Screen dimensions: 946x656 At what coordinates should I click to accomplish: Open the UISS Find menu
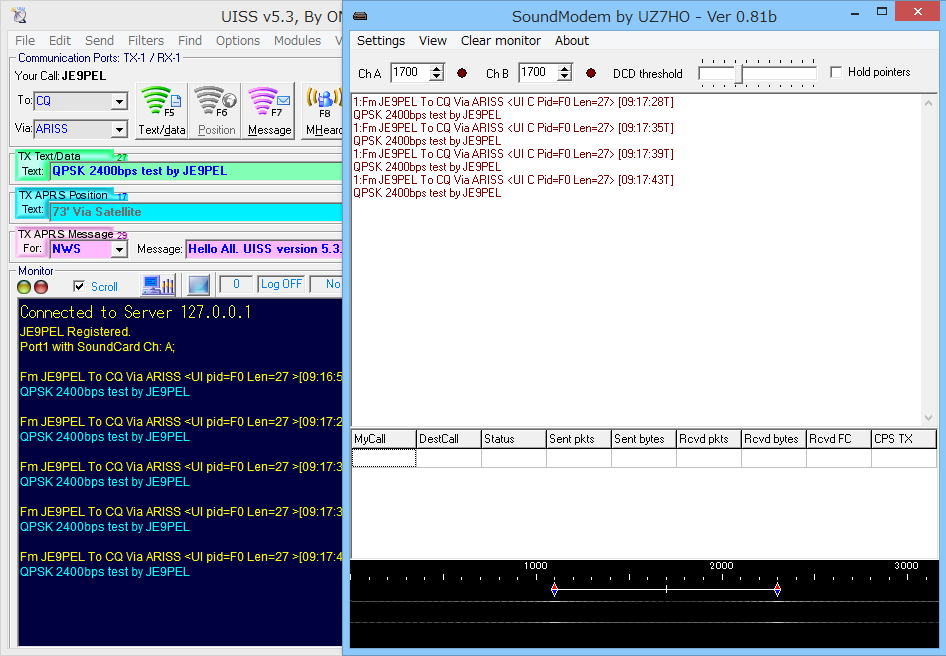point(190,40)
